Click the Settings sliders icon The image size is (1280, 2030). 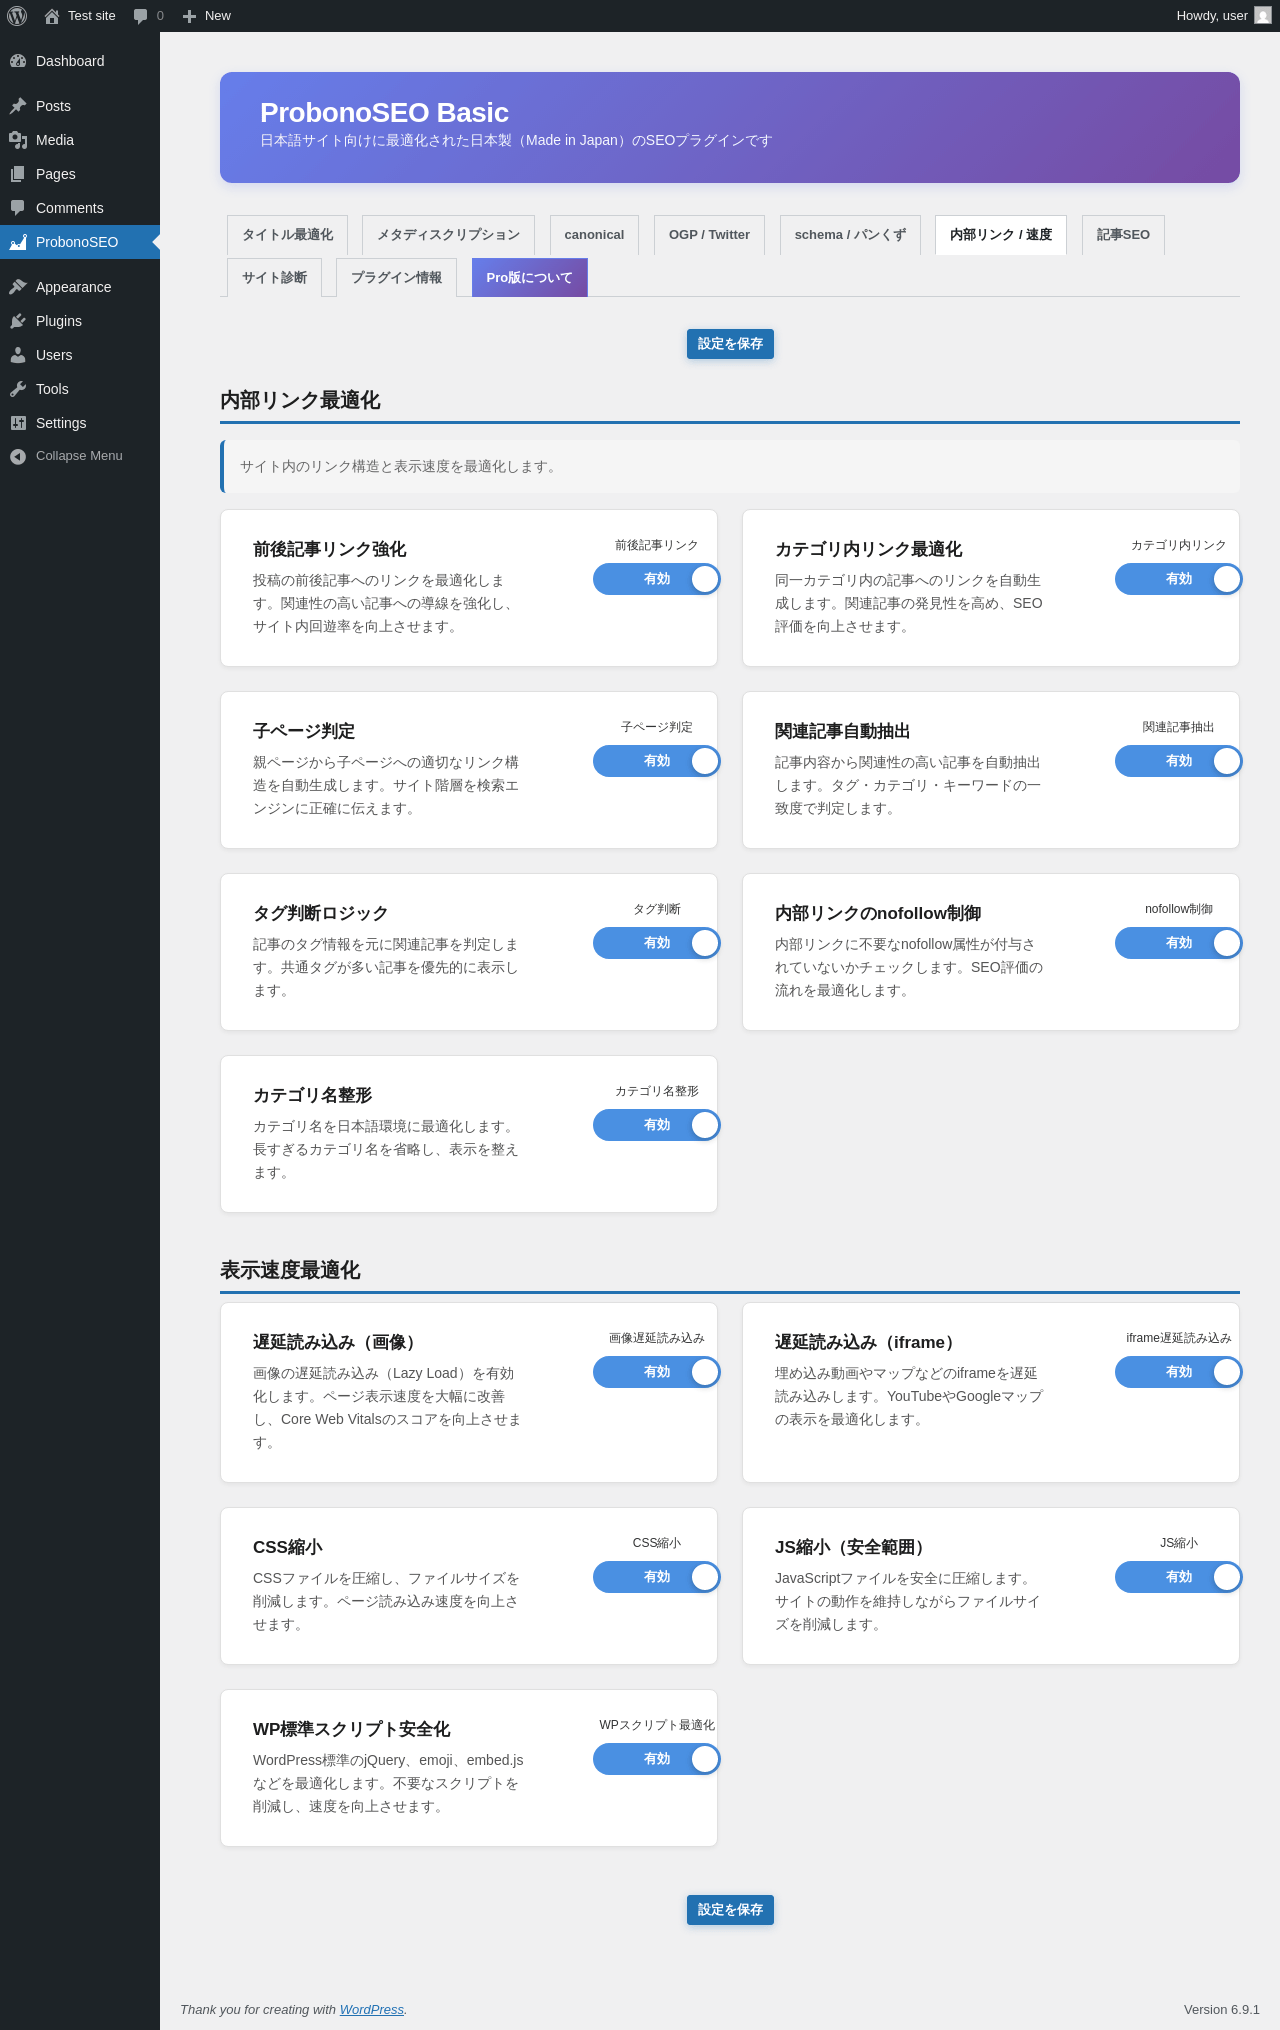[18, 423]
